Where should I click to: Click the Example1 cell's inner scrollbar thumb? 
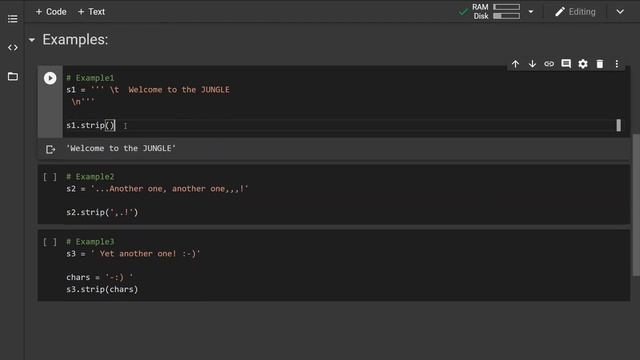[618, 125]
